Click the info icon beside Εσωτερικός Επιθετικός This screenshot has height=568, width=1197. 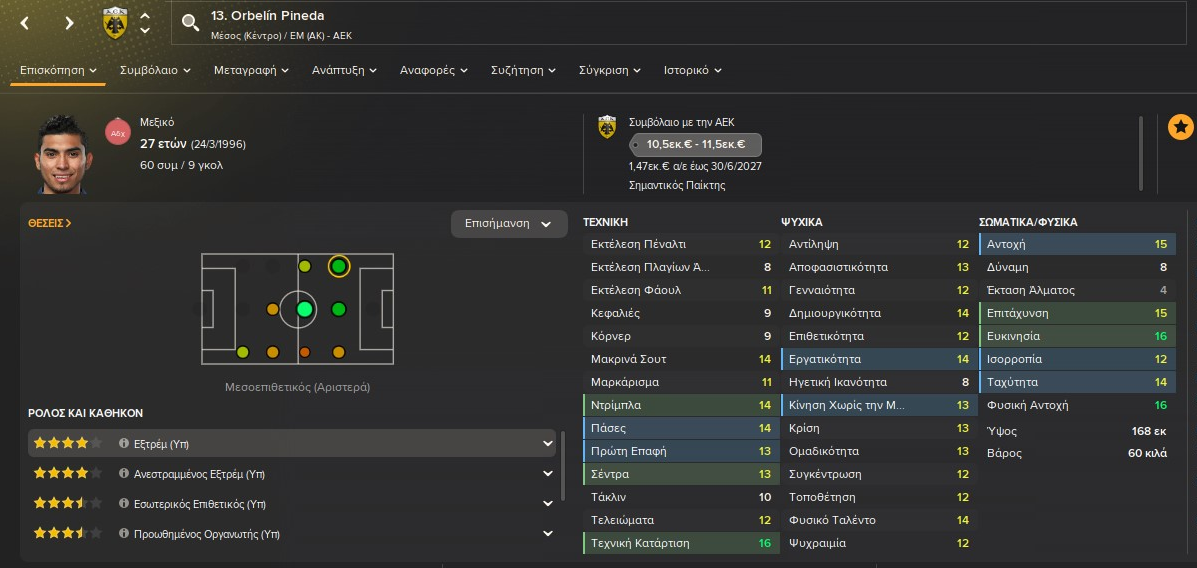click(124, 504)
